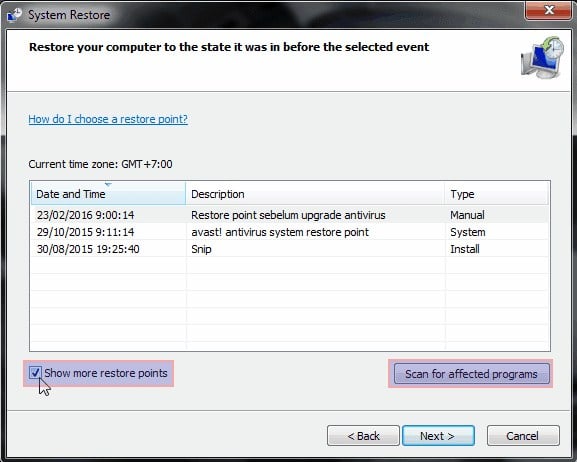The image size is (577, 462).
Task: Click the Description column header
Action: [315, 193]
